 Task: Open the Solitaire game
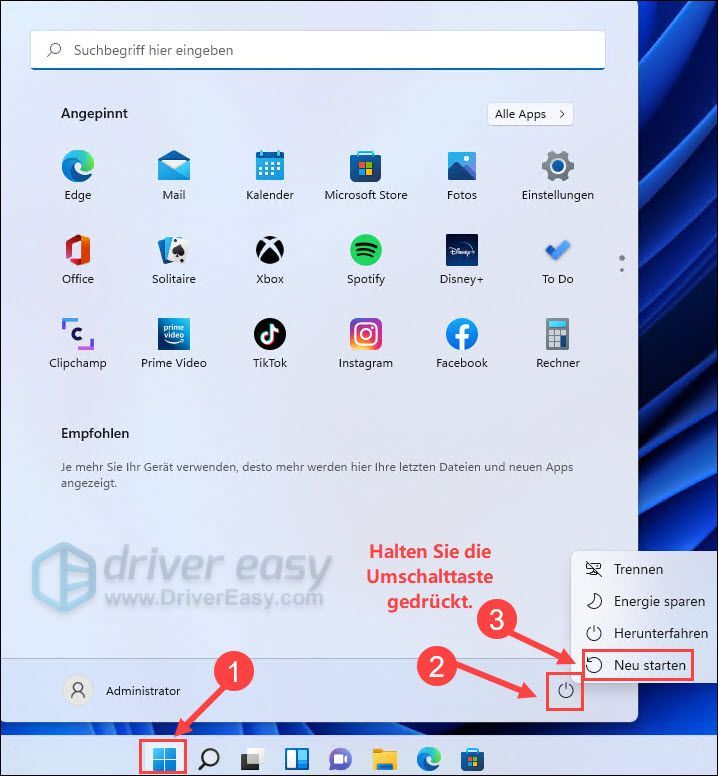click(174, 259)
